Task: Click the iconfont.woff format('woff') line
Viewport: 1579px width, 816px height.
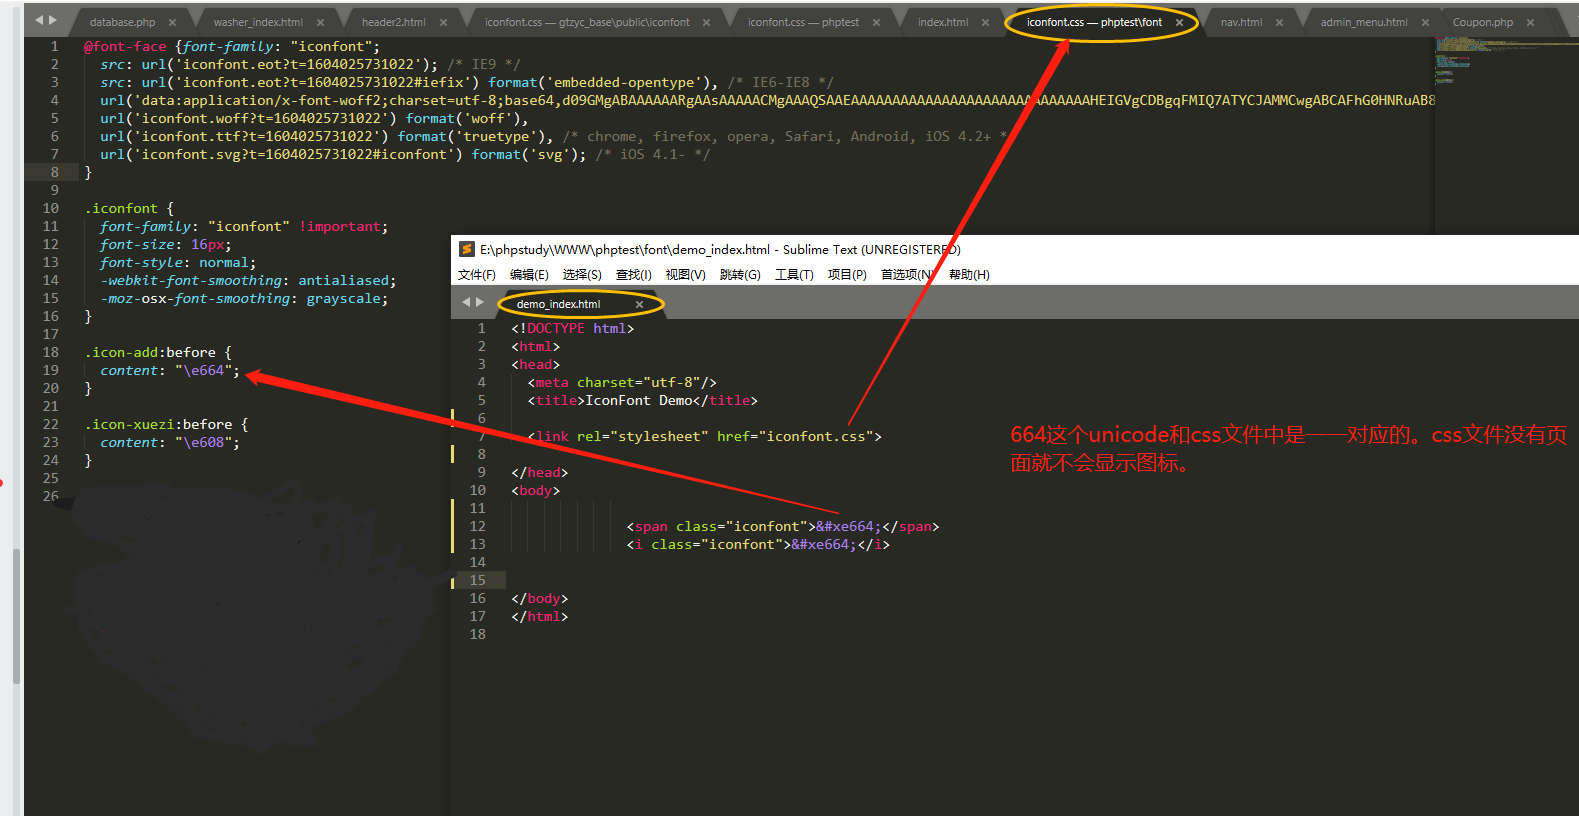Action: pyautogui.click(x=314, y=118)
